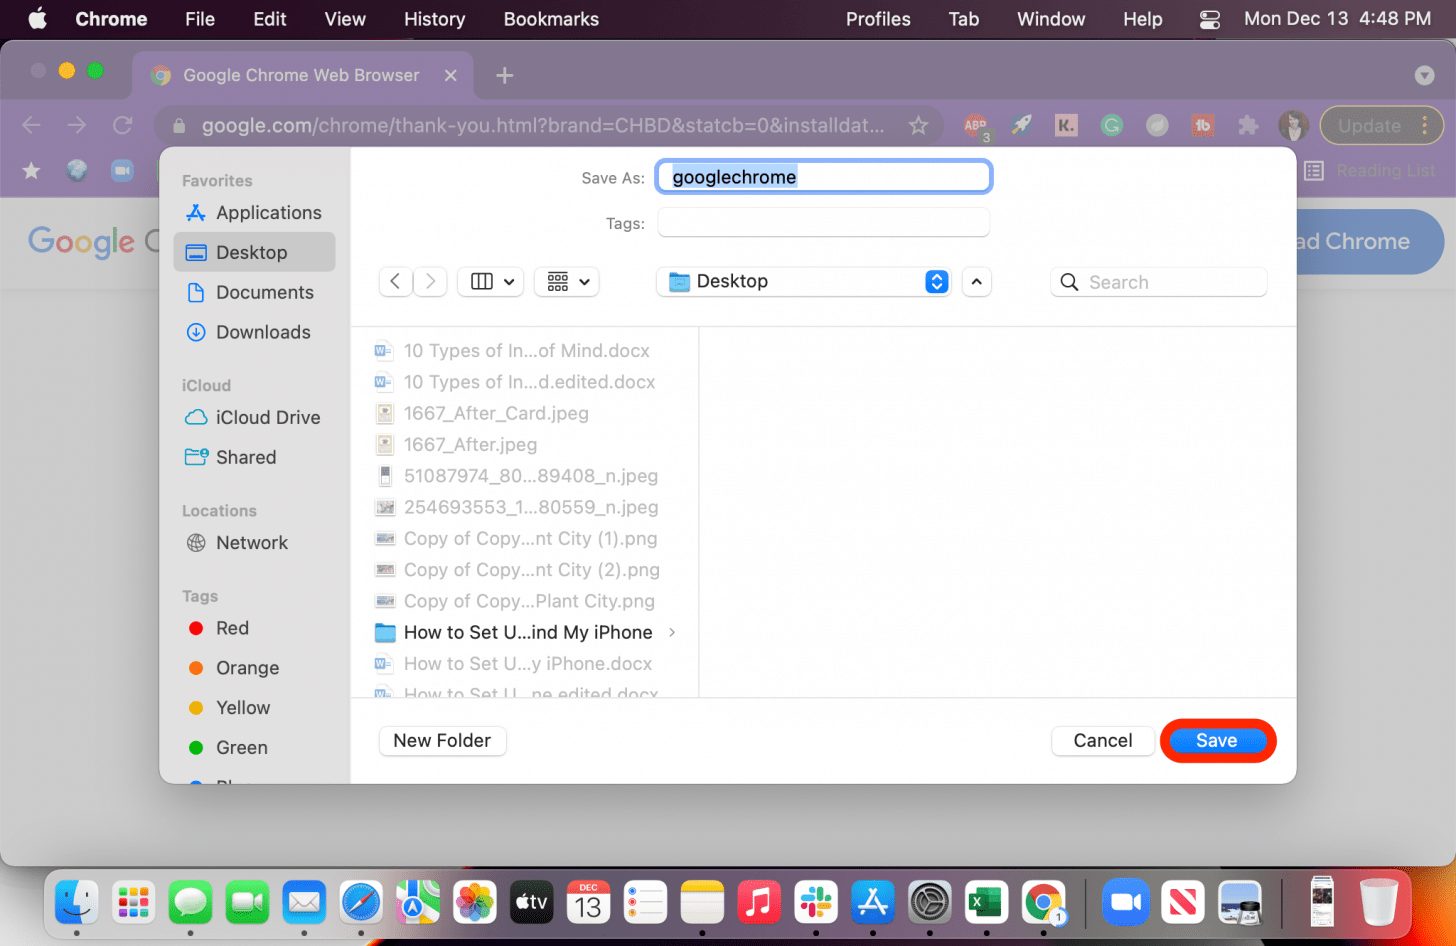Click the back navigation arrow
The width and height of the screenshot is (1456, 946).
[x=395, y=281]
